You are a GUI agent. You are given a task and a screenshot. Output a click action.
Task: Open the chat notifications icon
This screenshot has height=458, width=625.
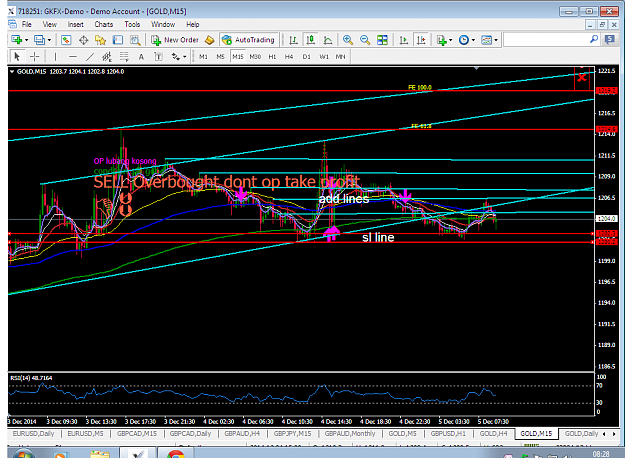(x=610, y=39)
